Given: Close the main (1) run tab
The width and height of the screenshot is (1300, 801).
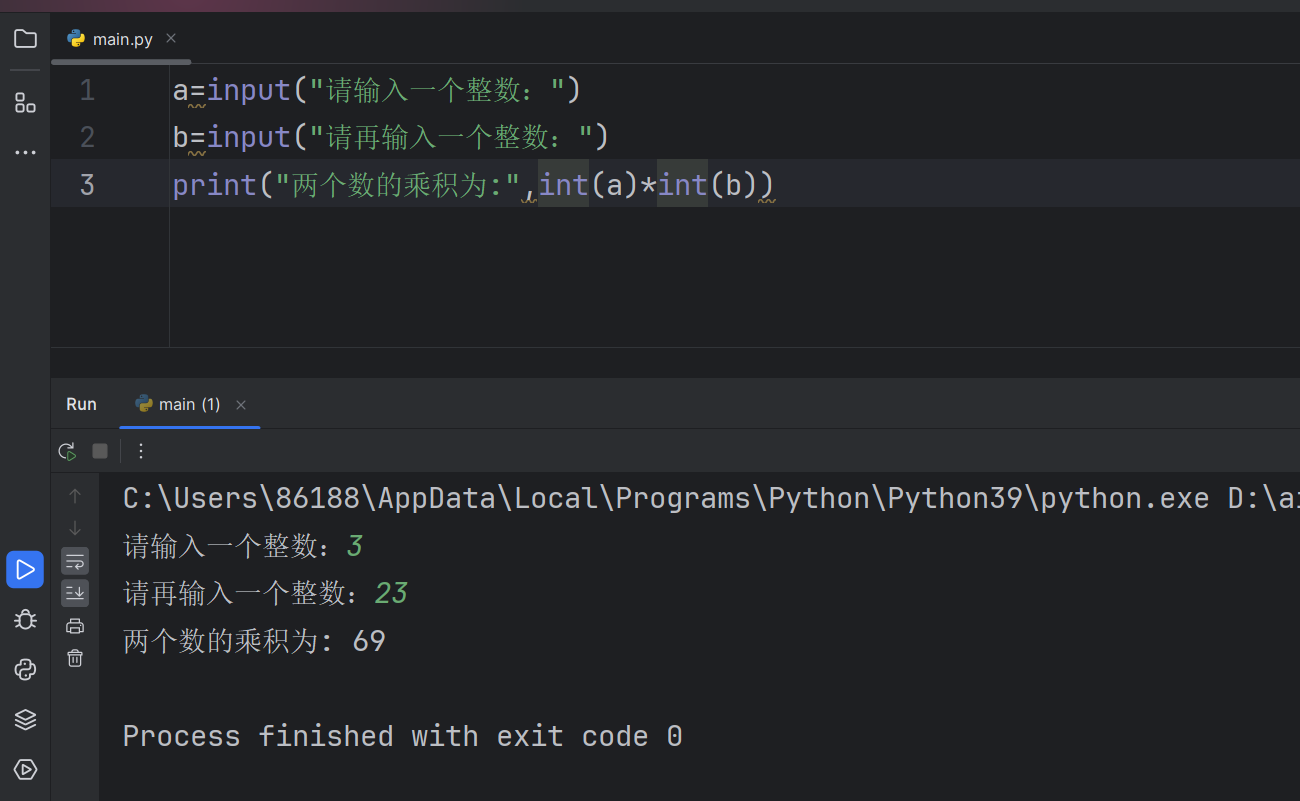Looking at the screenshot, I should (x=241, y=405).
